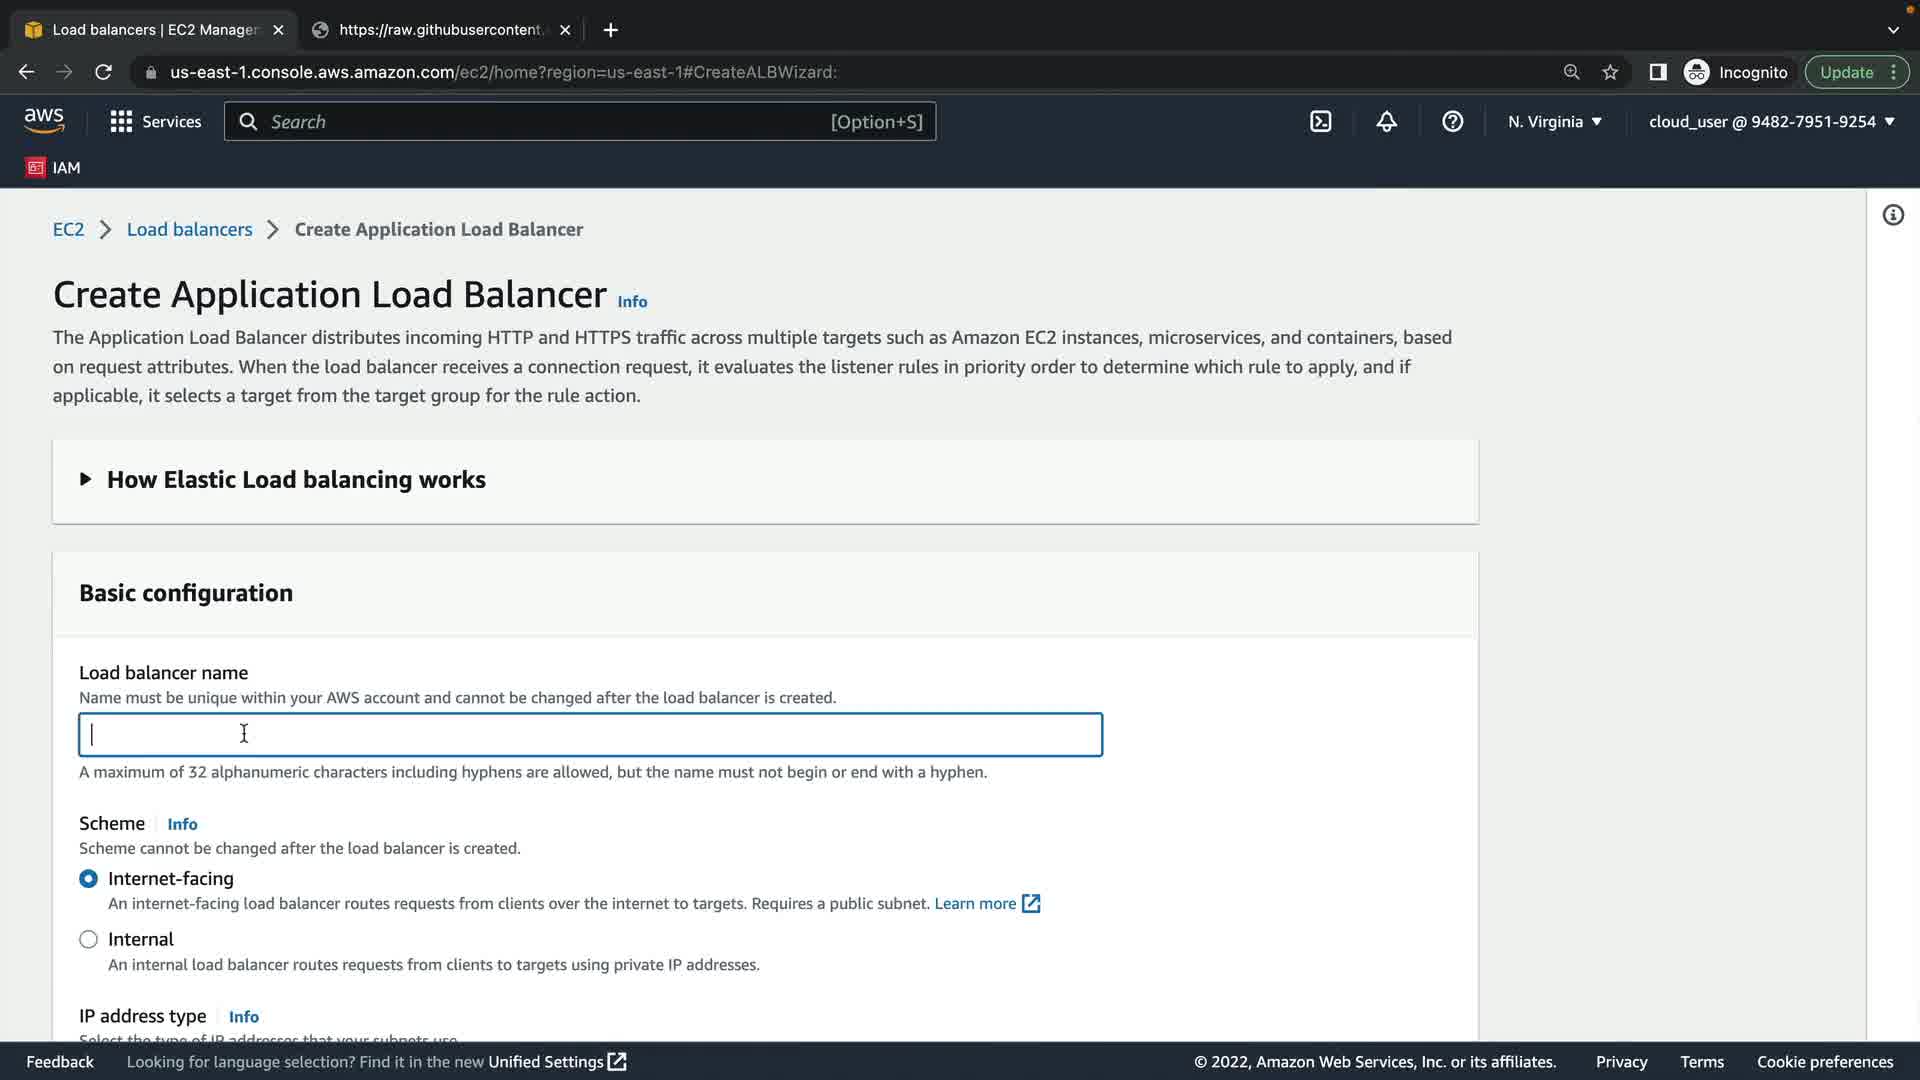Click the AWS console search box

[x=580, y=122]
